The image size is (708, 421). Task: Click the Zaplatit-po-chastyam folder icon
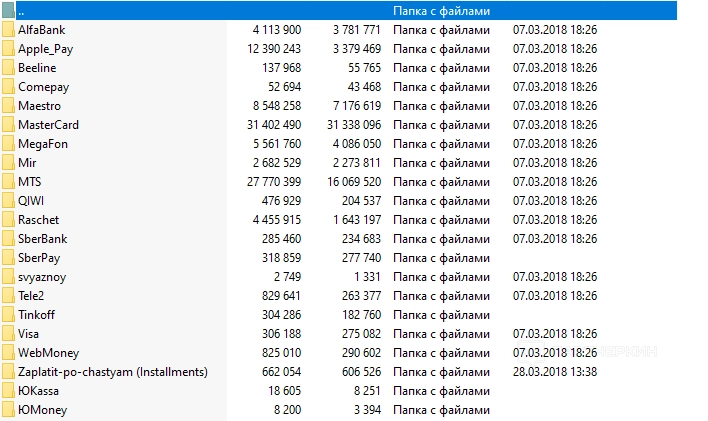click(8, 371)
